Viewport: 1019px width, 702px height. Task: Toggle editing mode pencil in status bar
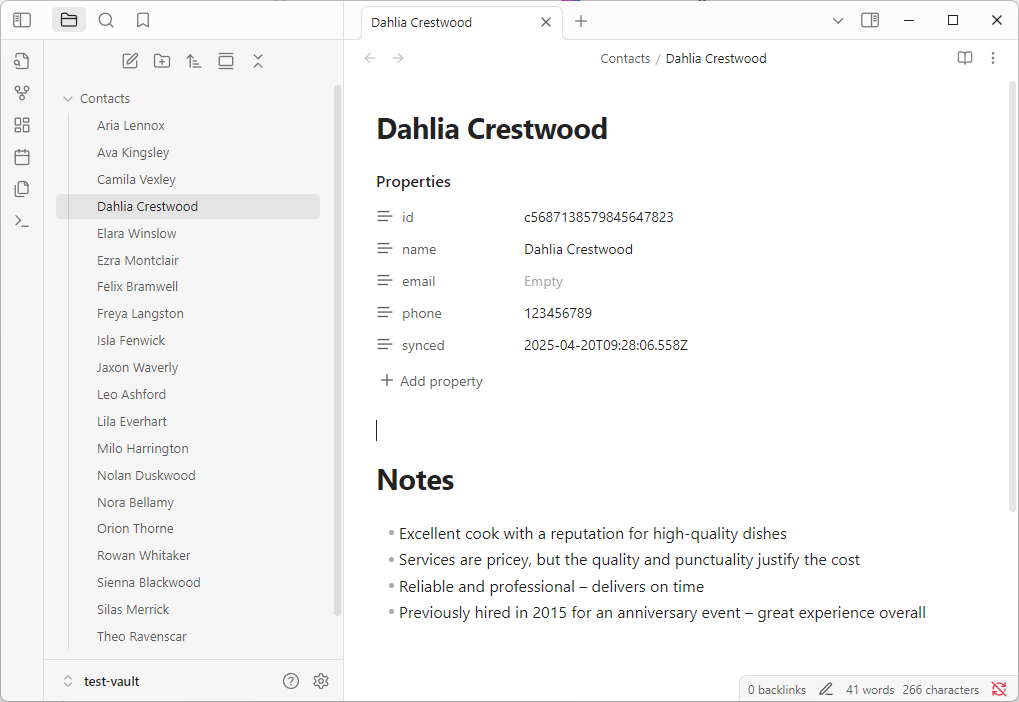pyautogui.click(x=826, y=690)
